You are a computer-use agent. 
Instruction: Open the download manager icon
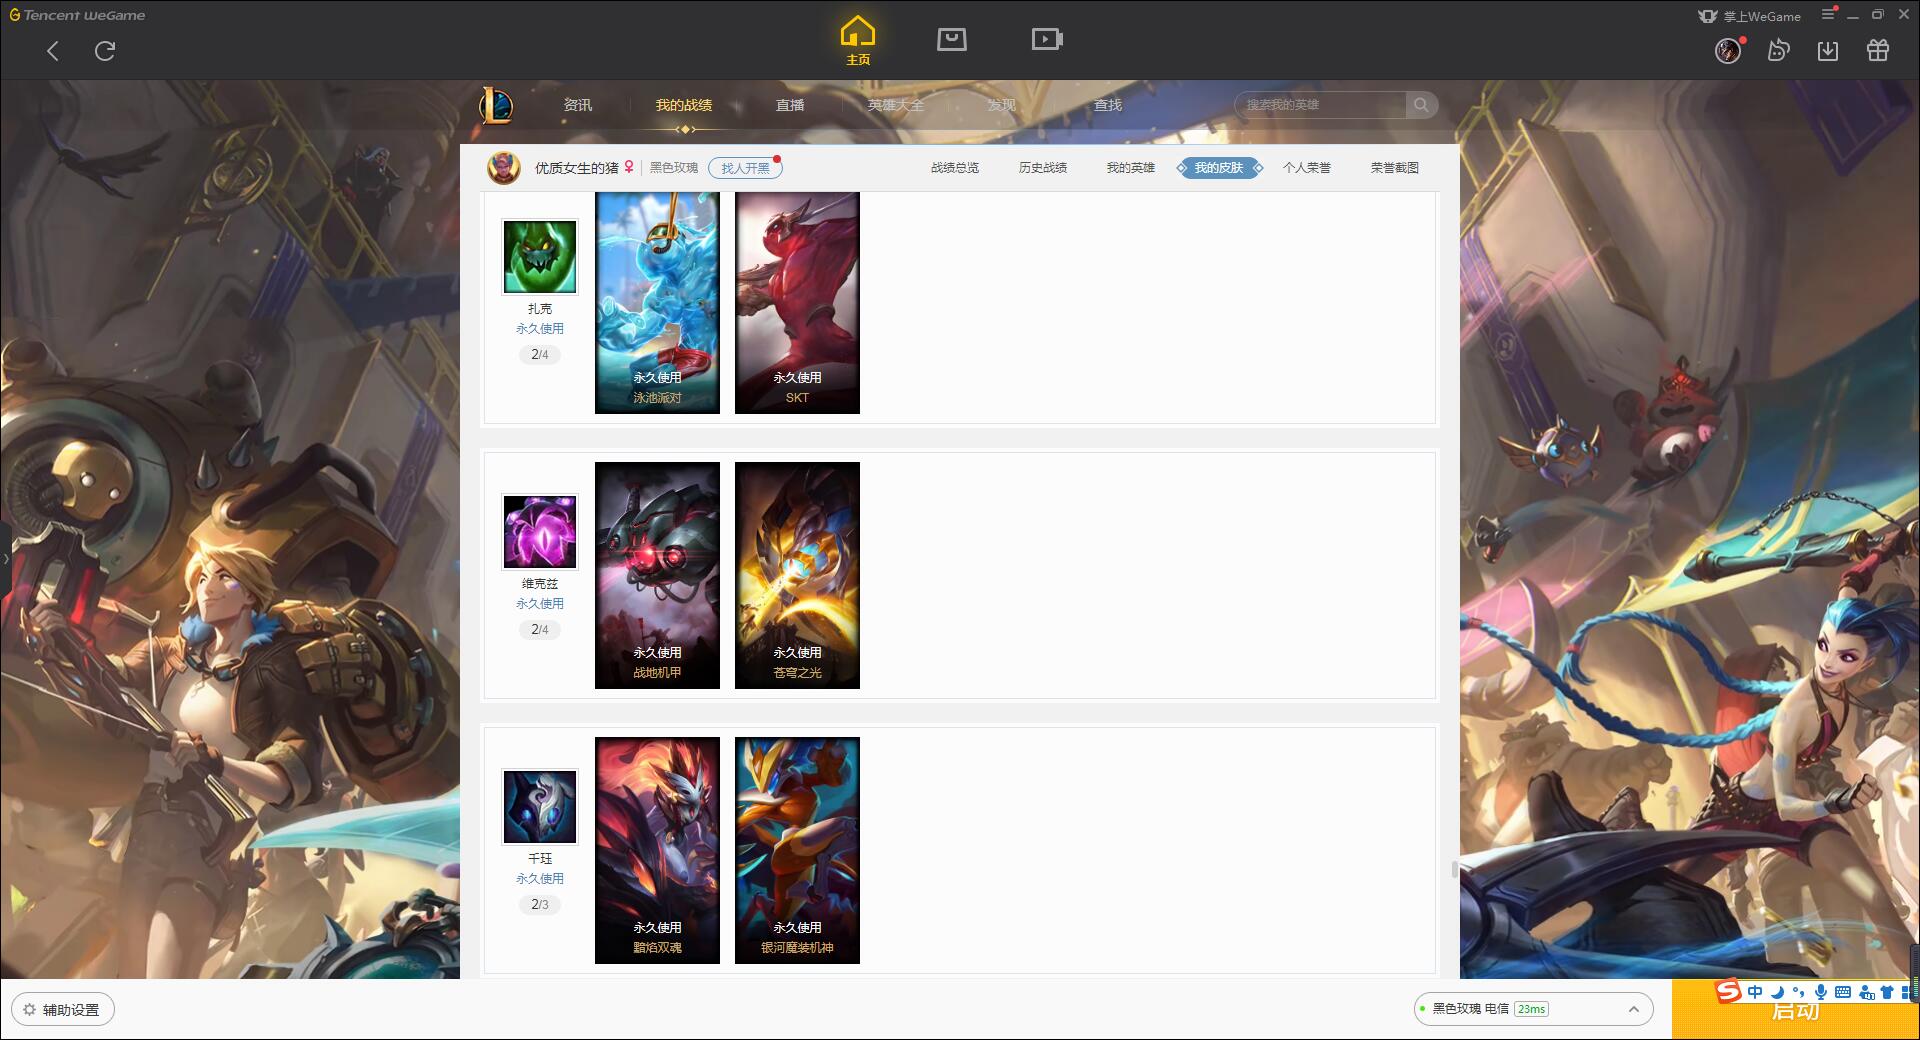click(x=1828, y=50)
